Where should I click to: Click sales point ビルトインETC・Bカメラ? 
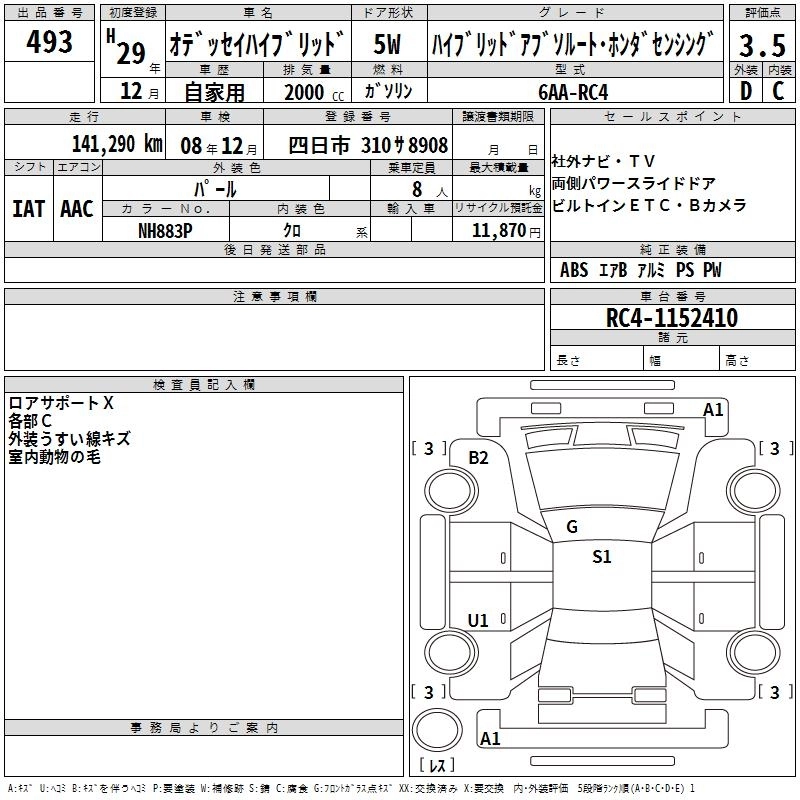[649, 205]
